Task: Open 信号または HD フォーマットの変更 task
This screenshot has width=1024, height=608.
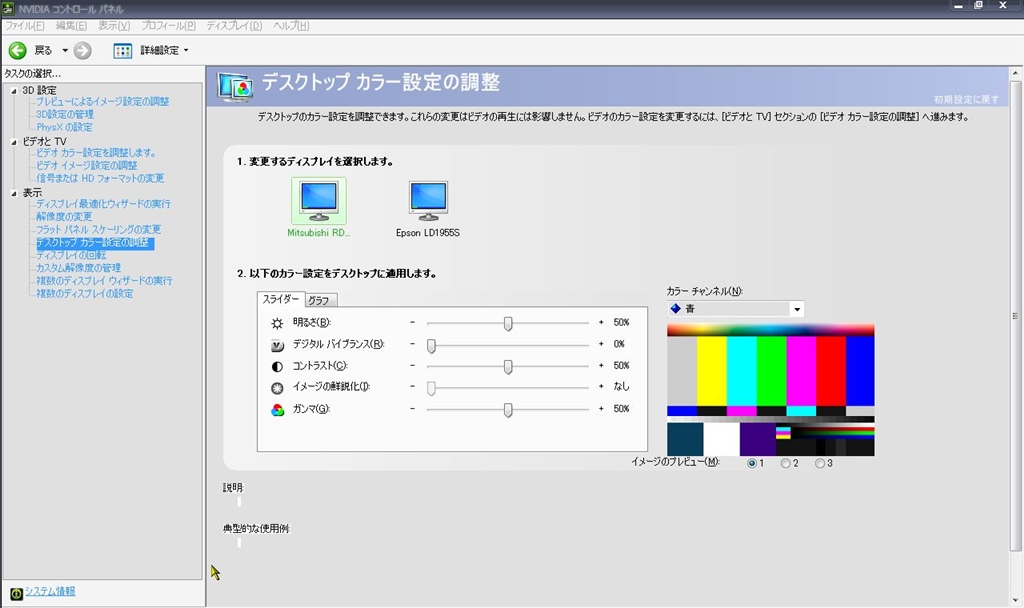Action: coord(100,178)
